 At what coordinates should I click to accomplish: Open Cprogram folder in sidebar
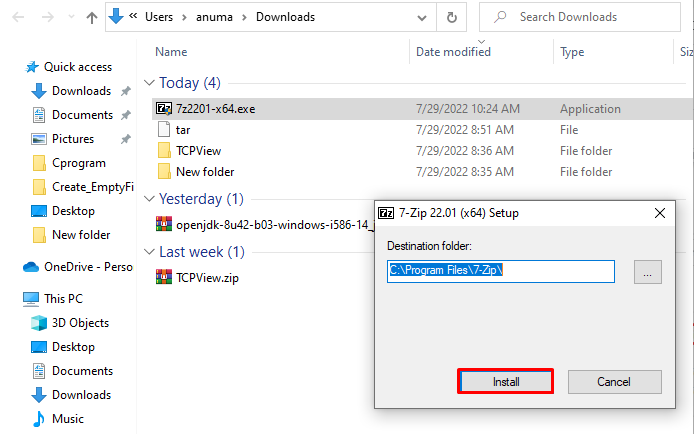click(x=79, y=163)
